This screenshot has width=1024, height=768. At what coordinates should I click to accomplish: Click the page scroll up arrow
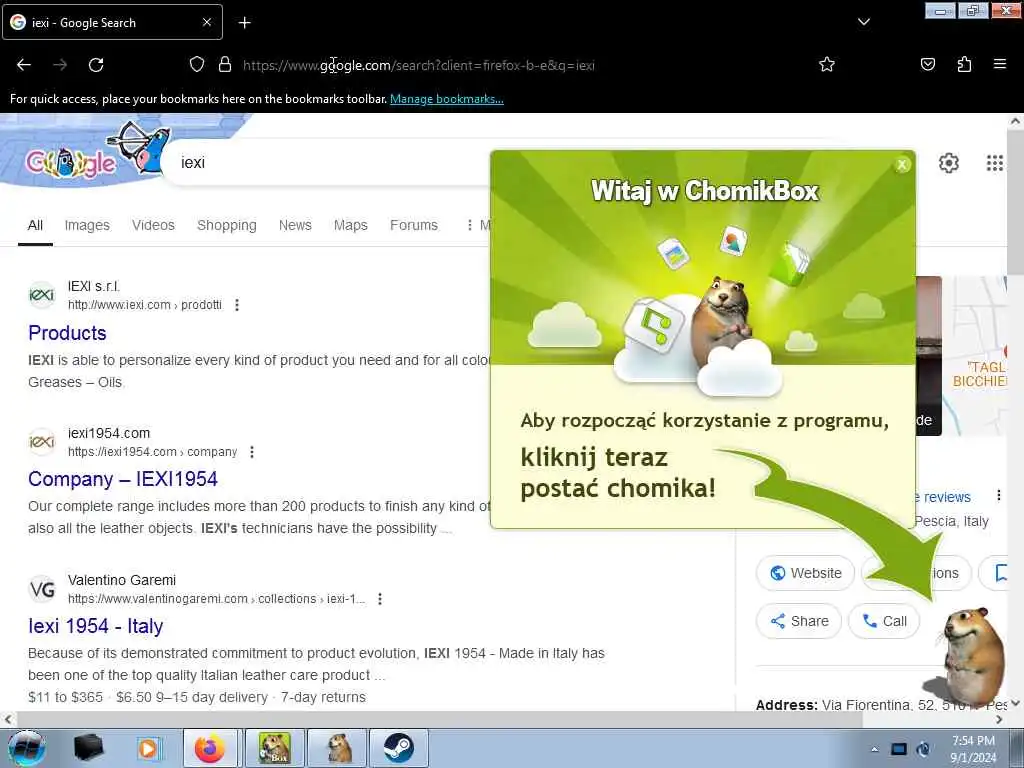(x=1016, y=121)
